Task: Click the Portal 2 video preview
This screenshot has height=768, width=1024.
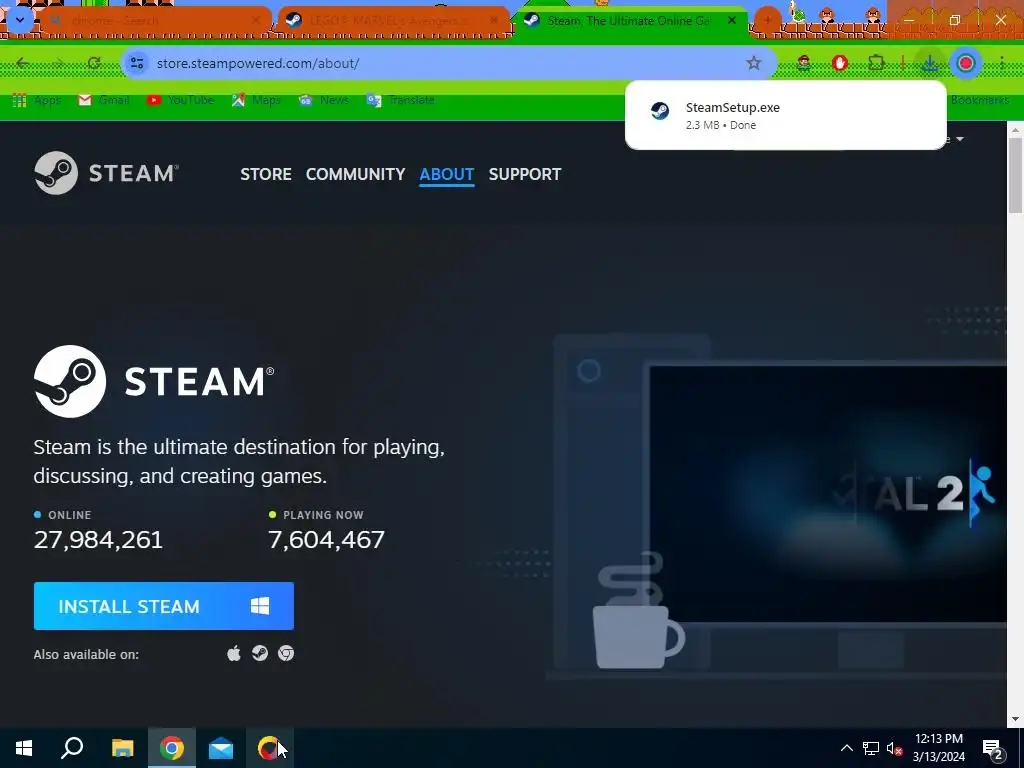Action: tap(827, 494)
